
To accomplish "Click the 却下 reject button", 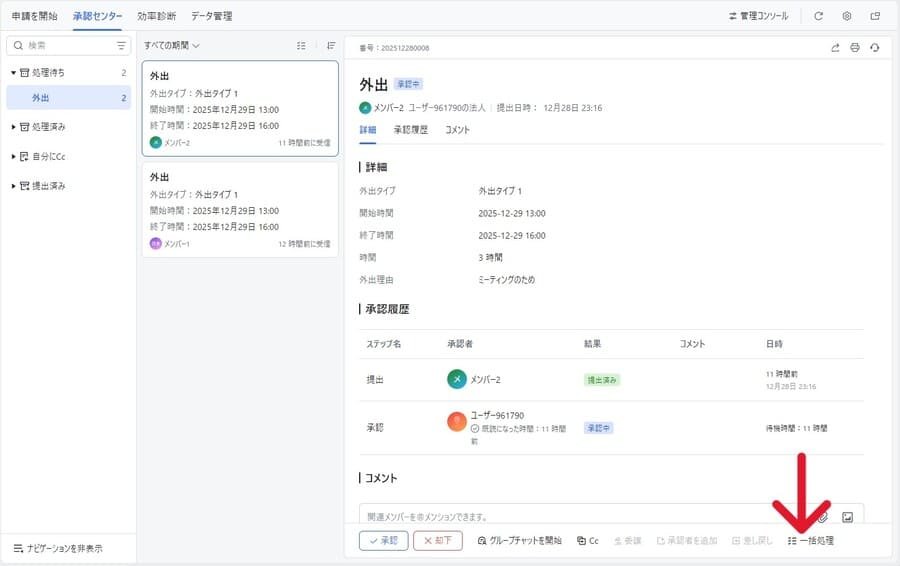I will (x=437, y=541).
